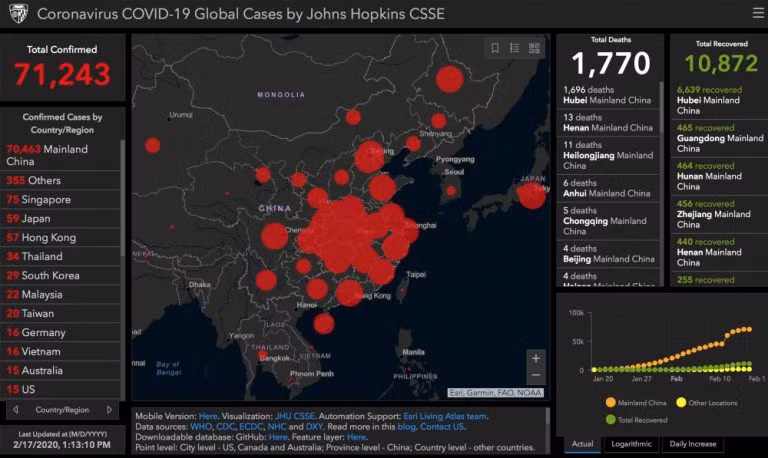Select the 29 South Korea row
The width and height of the screenshot is (768, 458).
60,275
